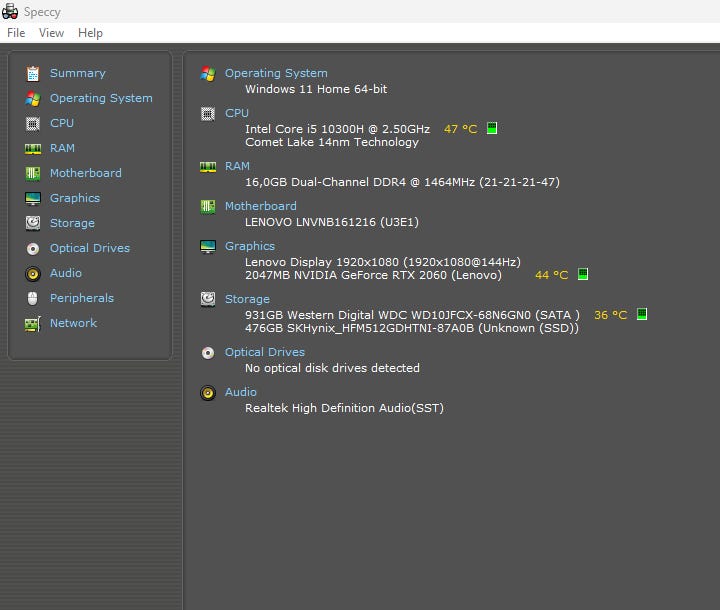720x610 pixels.
Task: Click the CPU chip icon in summary pane
Action: [208, 113]
